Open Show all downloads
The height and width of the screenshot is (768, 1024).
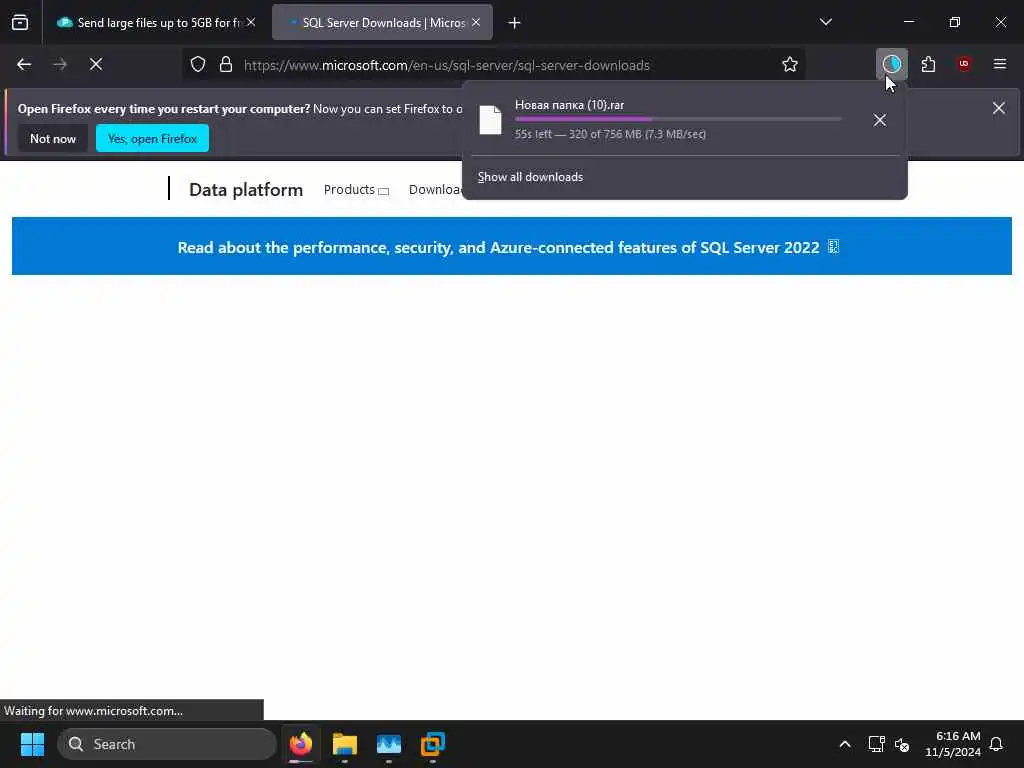(x=530, y=177)
